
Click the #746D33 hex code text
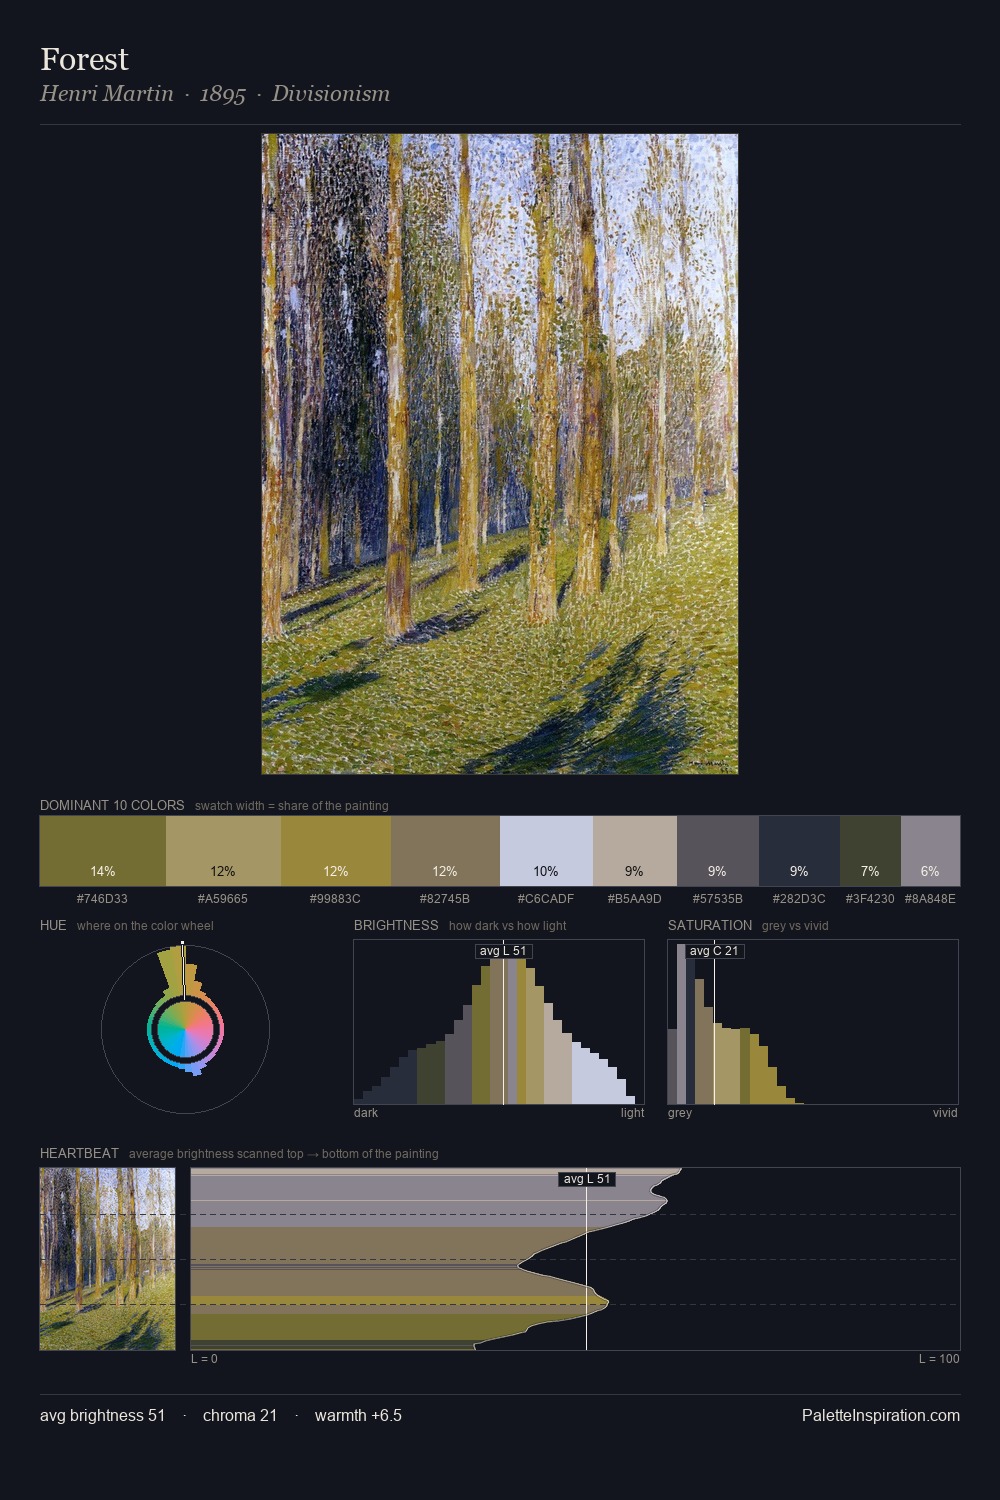point(102,898)
